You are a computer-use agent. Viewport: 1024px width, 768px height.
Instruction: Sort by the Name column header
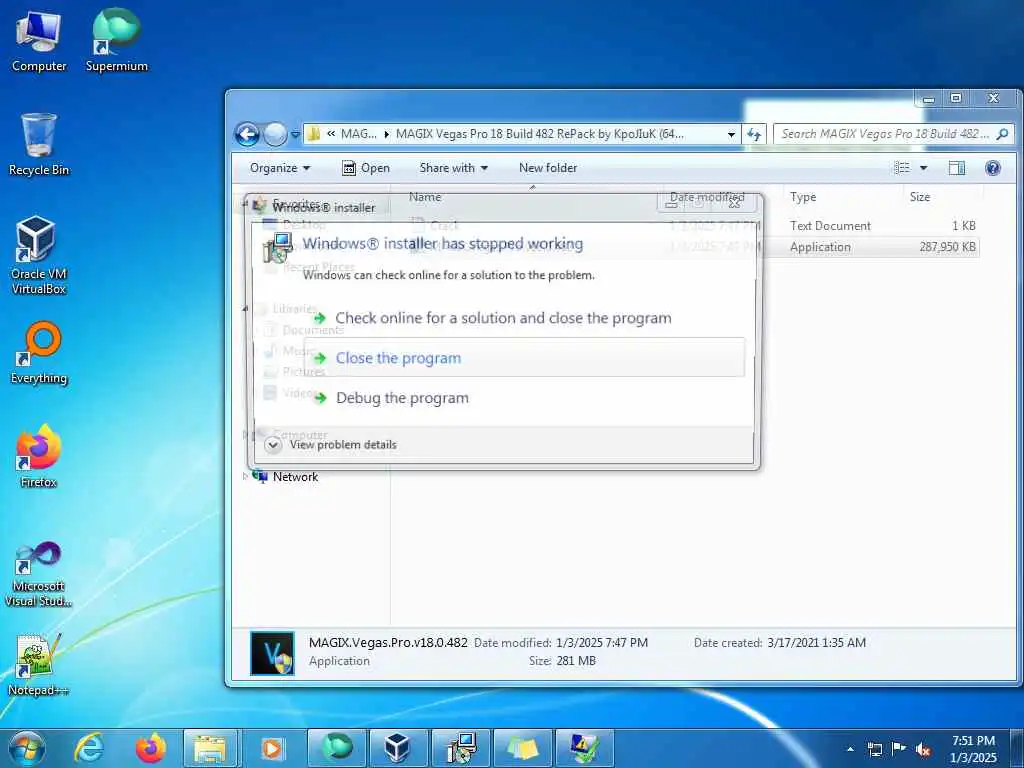425,197
